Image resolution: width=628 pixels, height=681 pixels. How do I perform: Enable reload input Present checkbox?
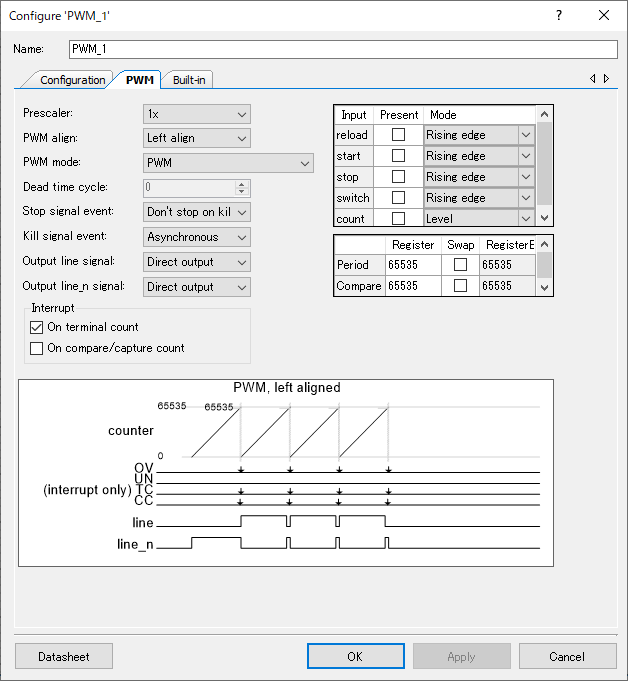click(x=398, y=135)
